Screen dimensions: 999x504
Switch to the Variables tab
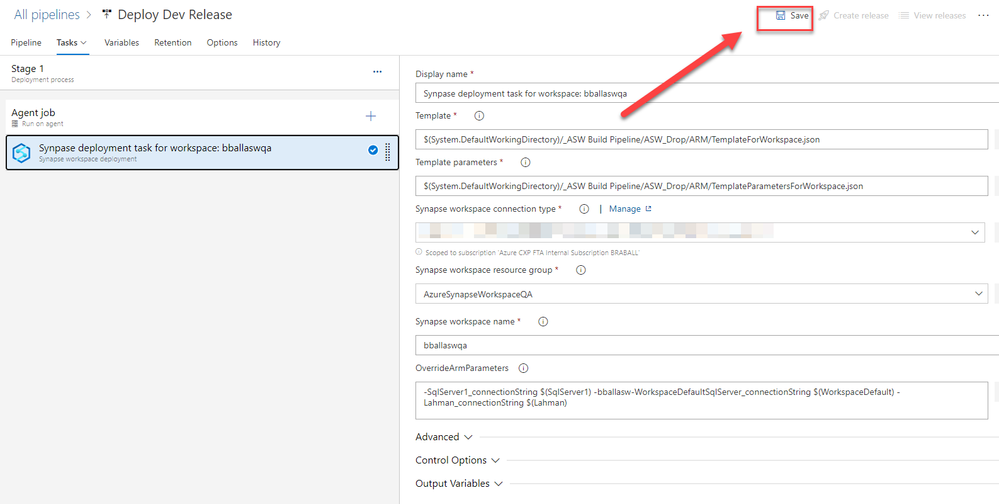pyautogui.click(x=122, y=43)
